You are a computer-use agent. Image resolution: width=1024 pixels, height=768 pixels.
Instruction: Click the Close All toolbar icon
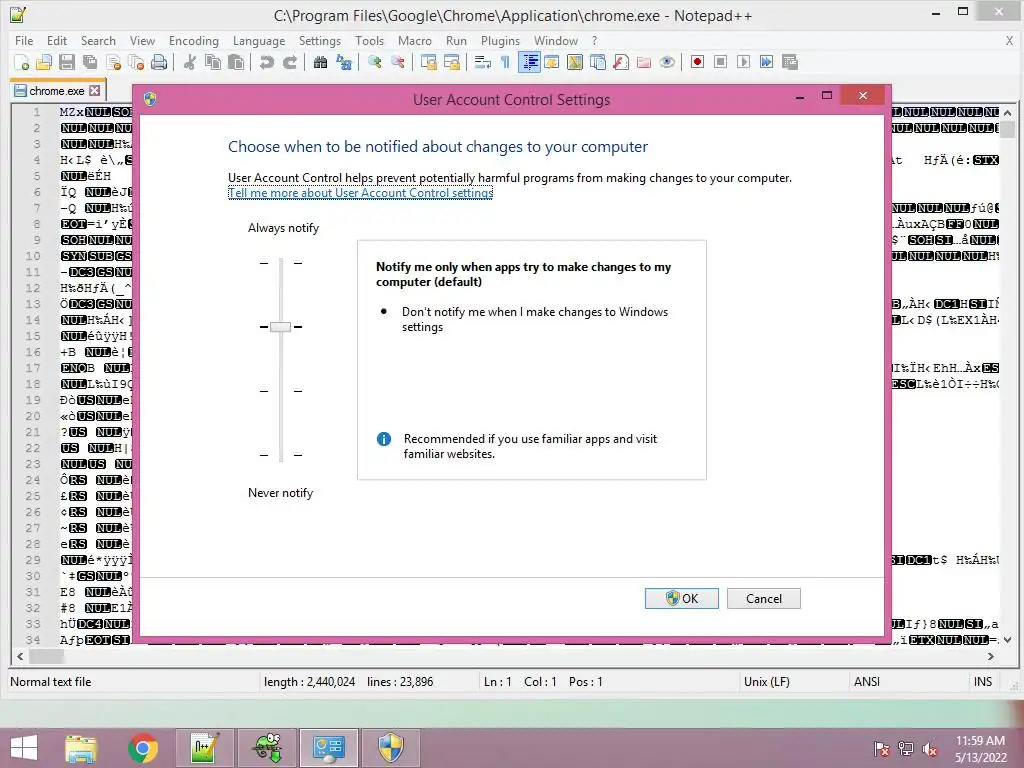tap(136, 62)
